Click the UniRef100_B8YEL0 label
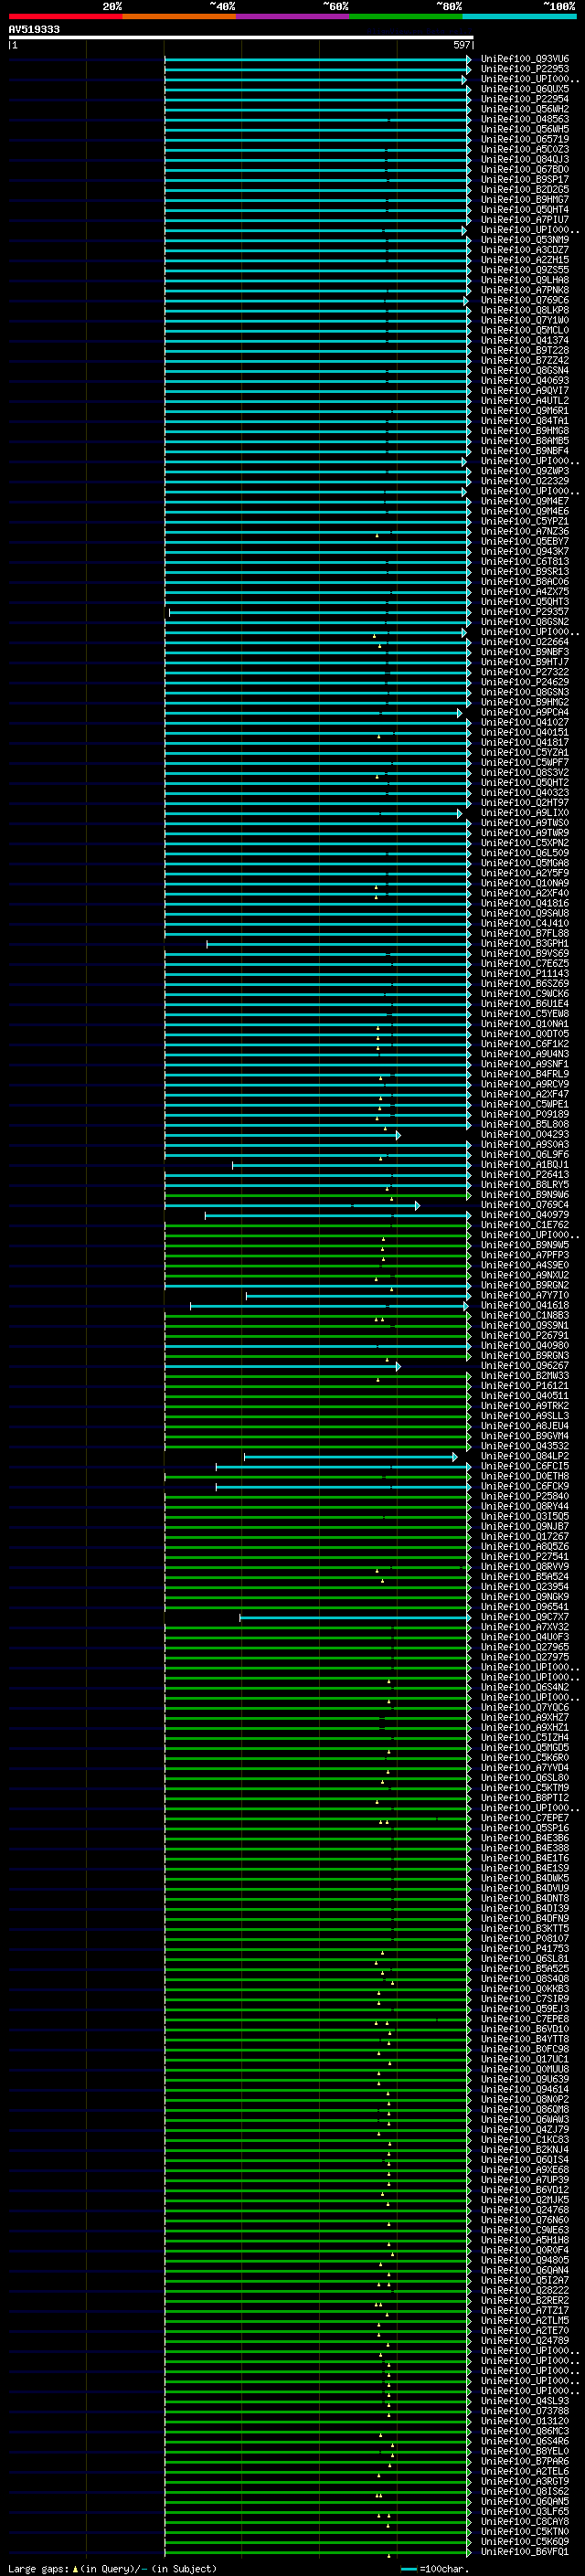Viewport: 585px width, 2576px height. pyautogui.click(x=524, y=2451)
